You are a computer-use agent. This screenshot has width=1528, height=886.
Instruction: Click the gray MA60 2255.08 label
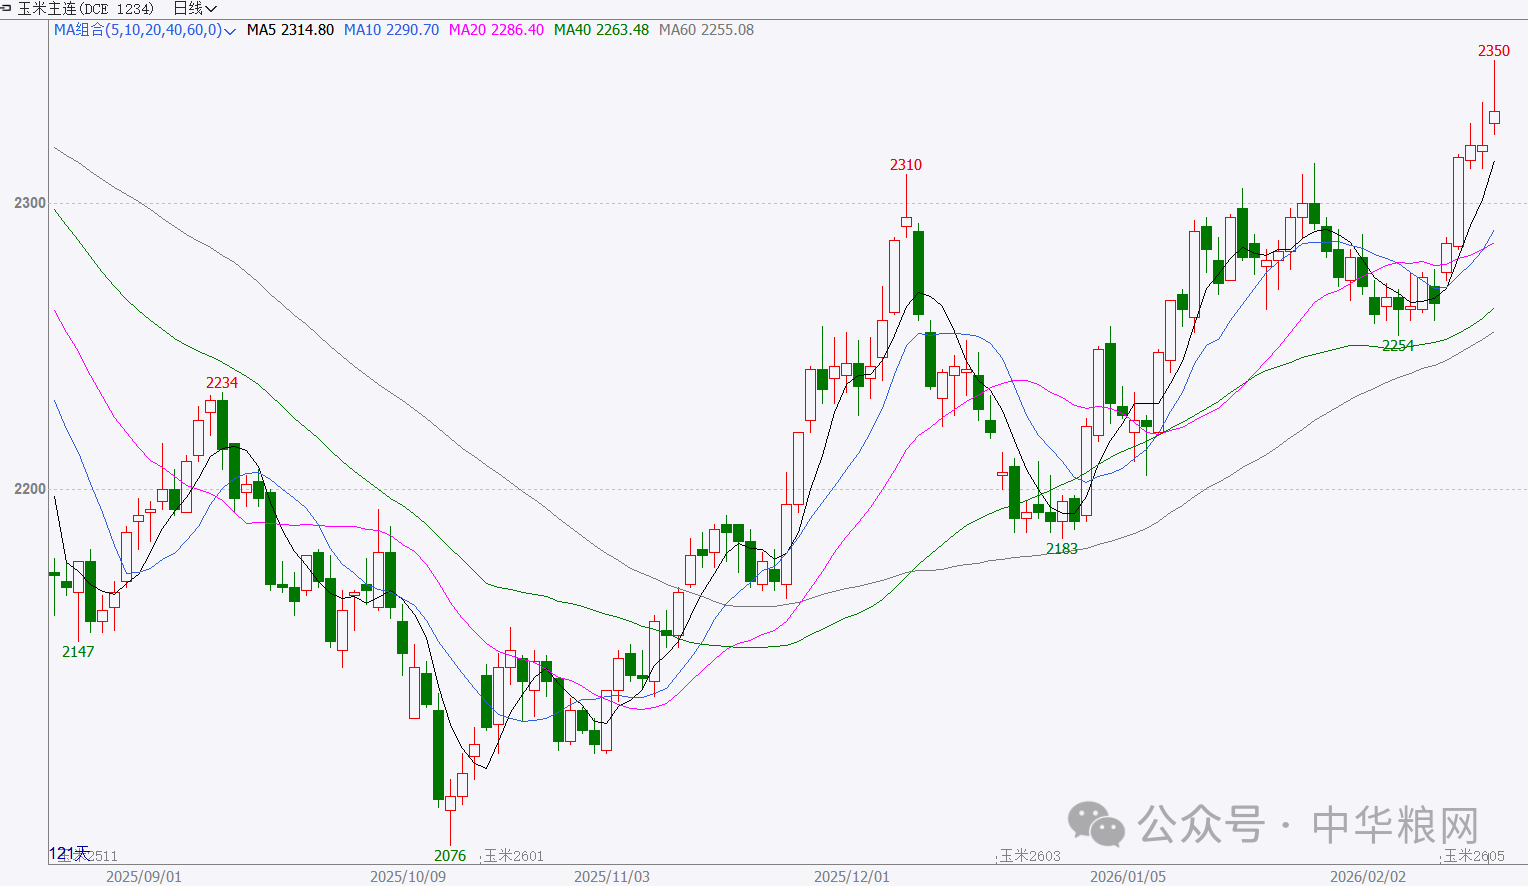pyautogui.click(x=706, y=30)
